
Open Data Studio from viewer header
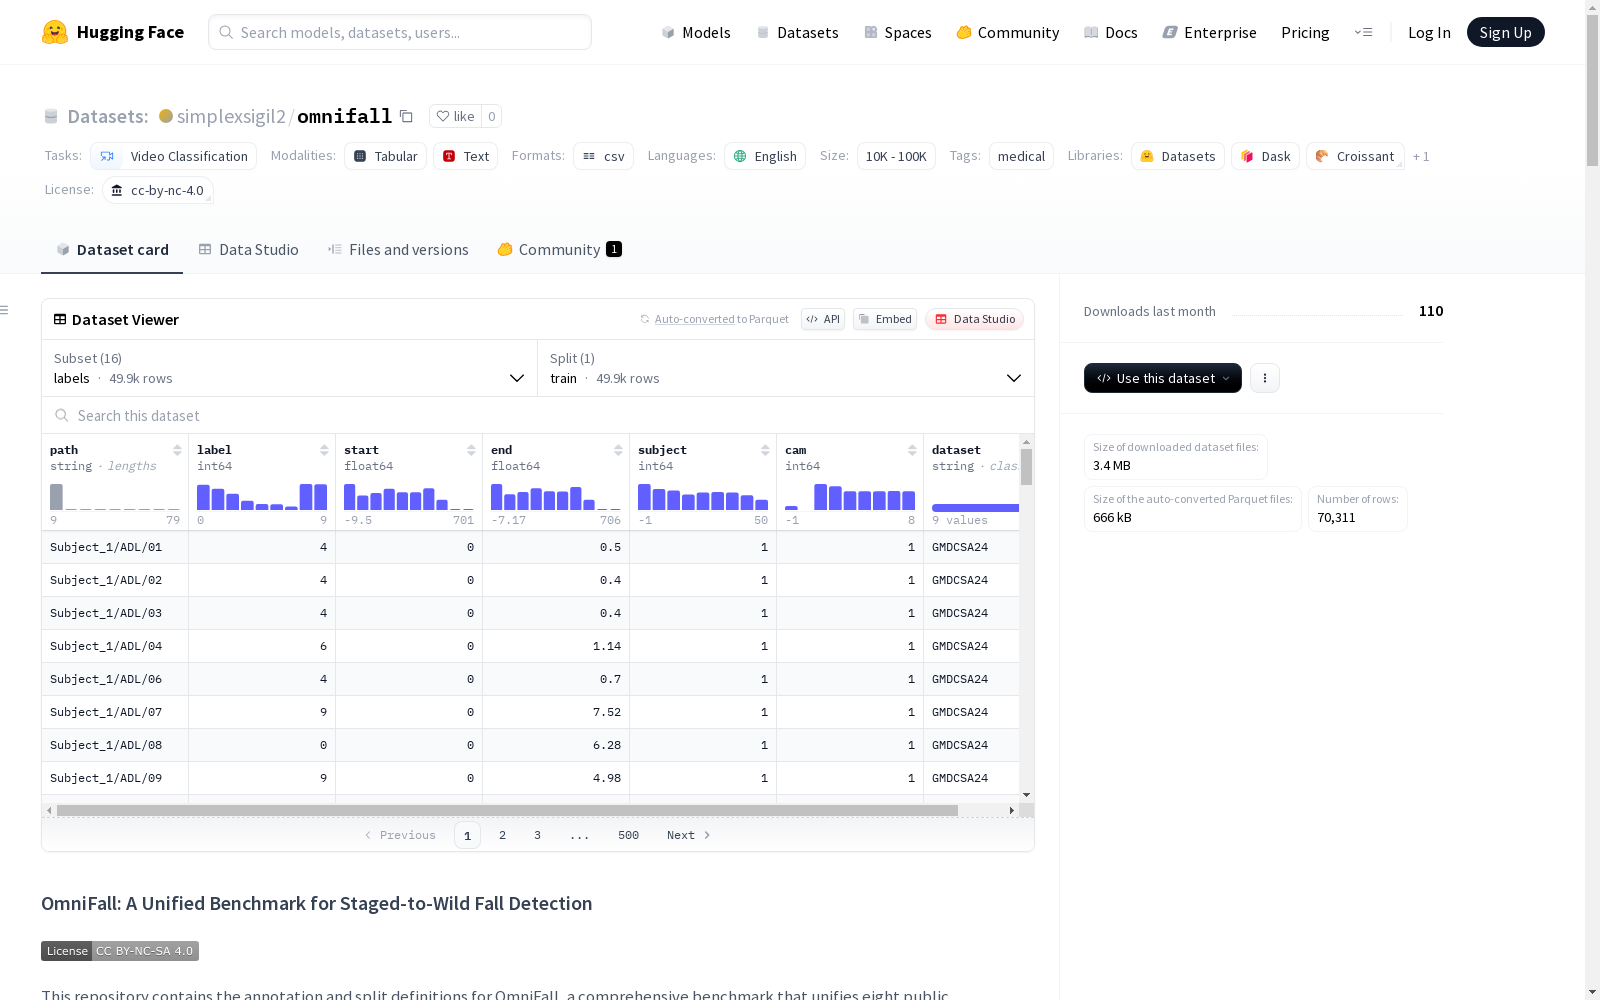975,319
